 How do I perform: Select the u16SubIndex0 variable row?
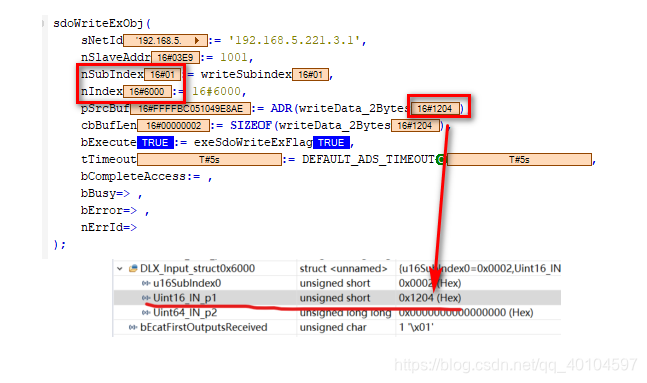point(337,283)
